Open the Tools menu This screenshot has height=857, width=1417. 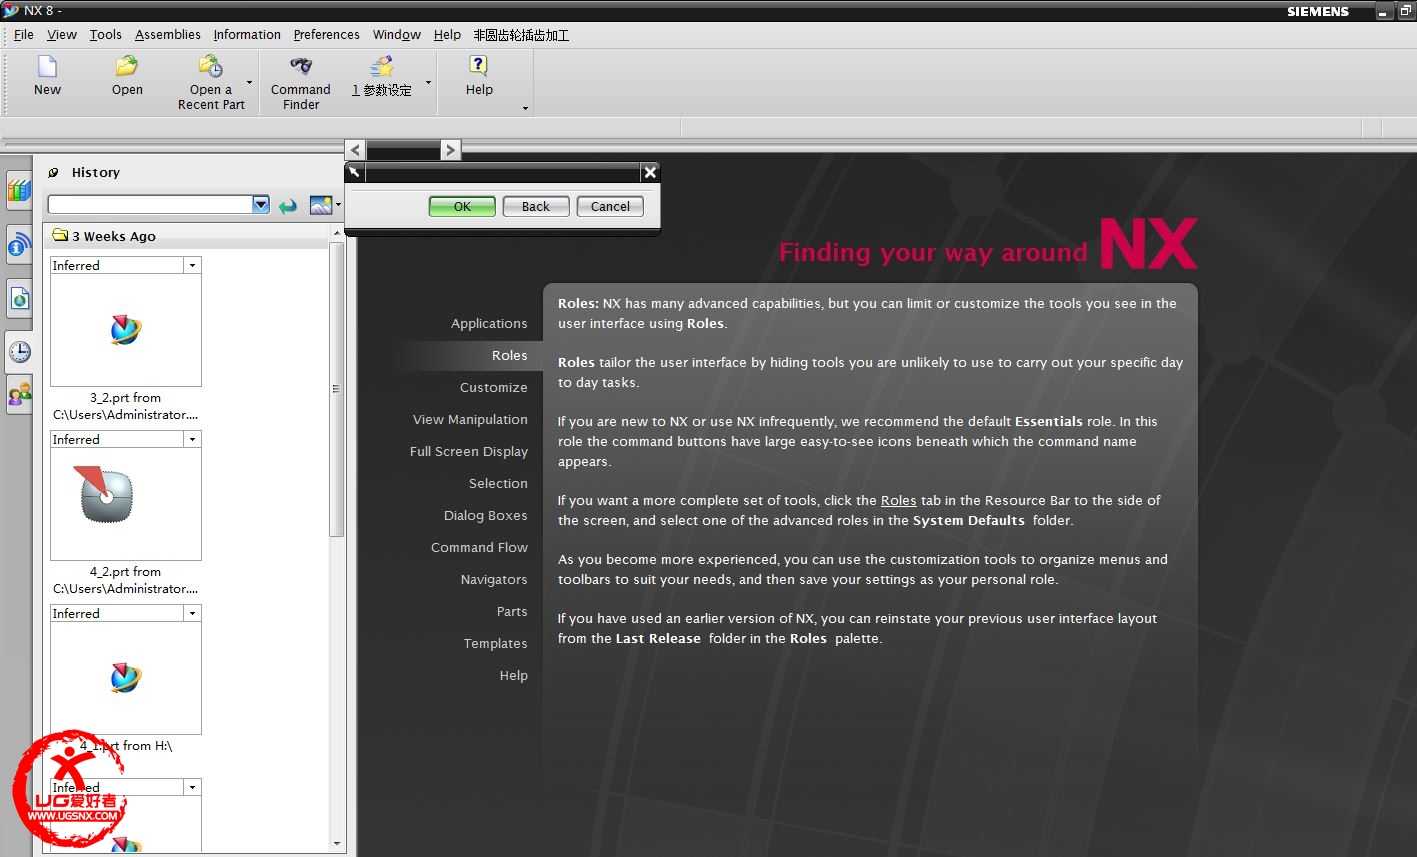click(106, 34)
